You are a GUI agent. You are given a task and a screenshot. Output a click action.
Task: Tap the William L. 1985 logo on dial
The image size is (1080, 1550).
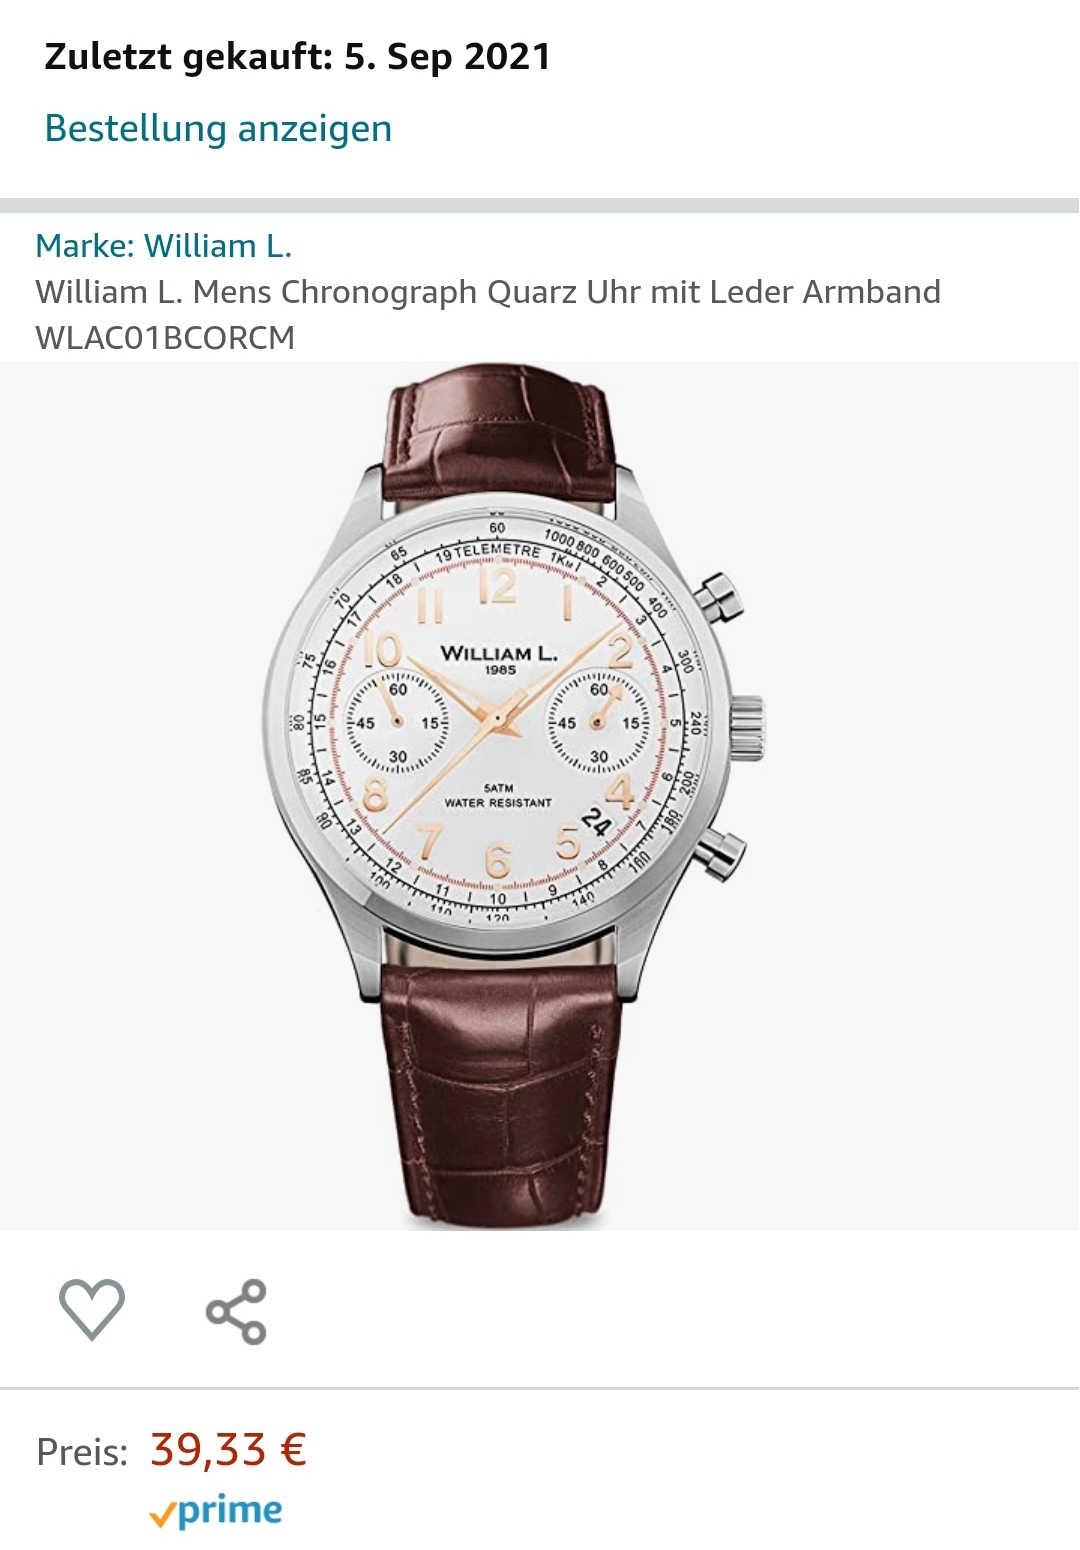point(498,659)
